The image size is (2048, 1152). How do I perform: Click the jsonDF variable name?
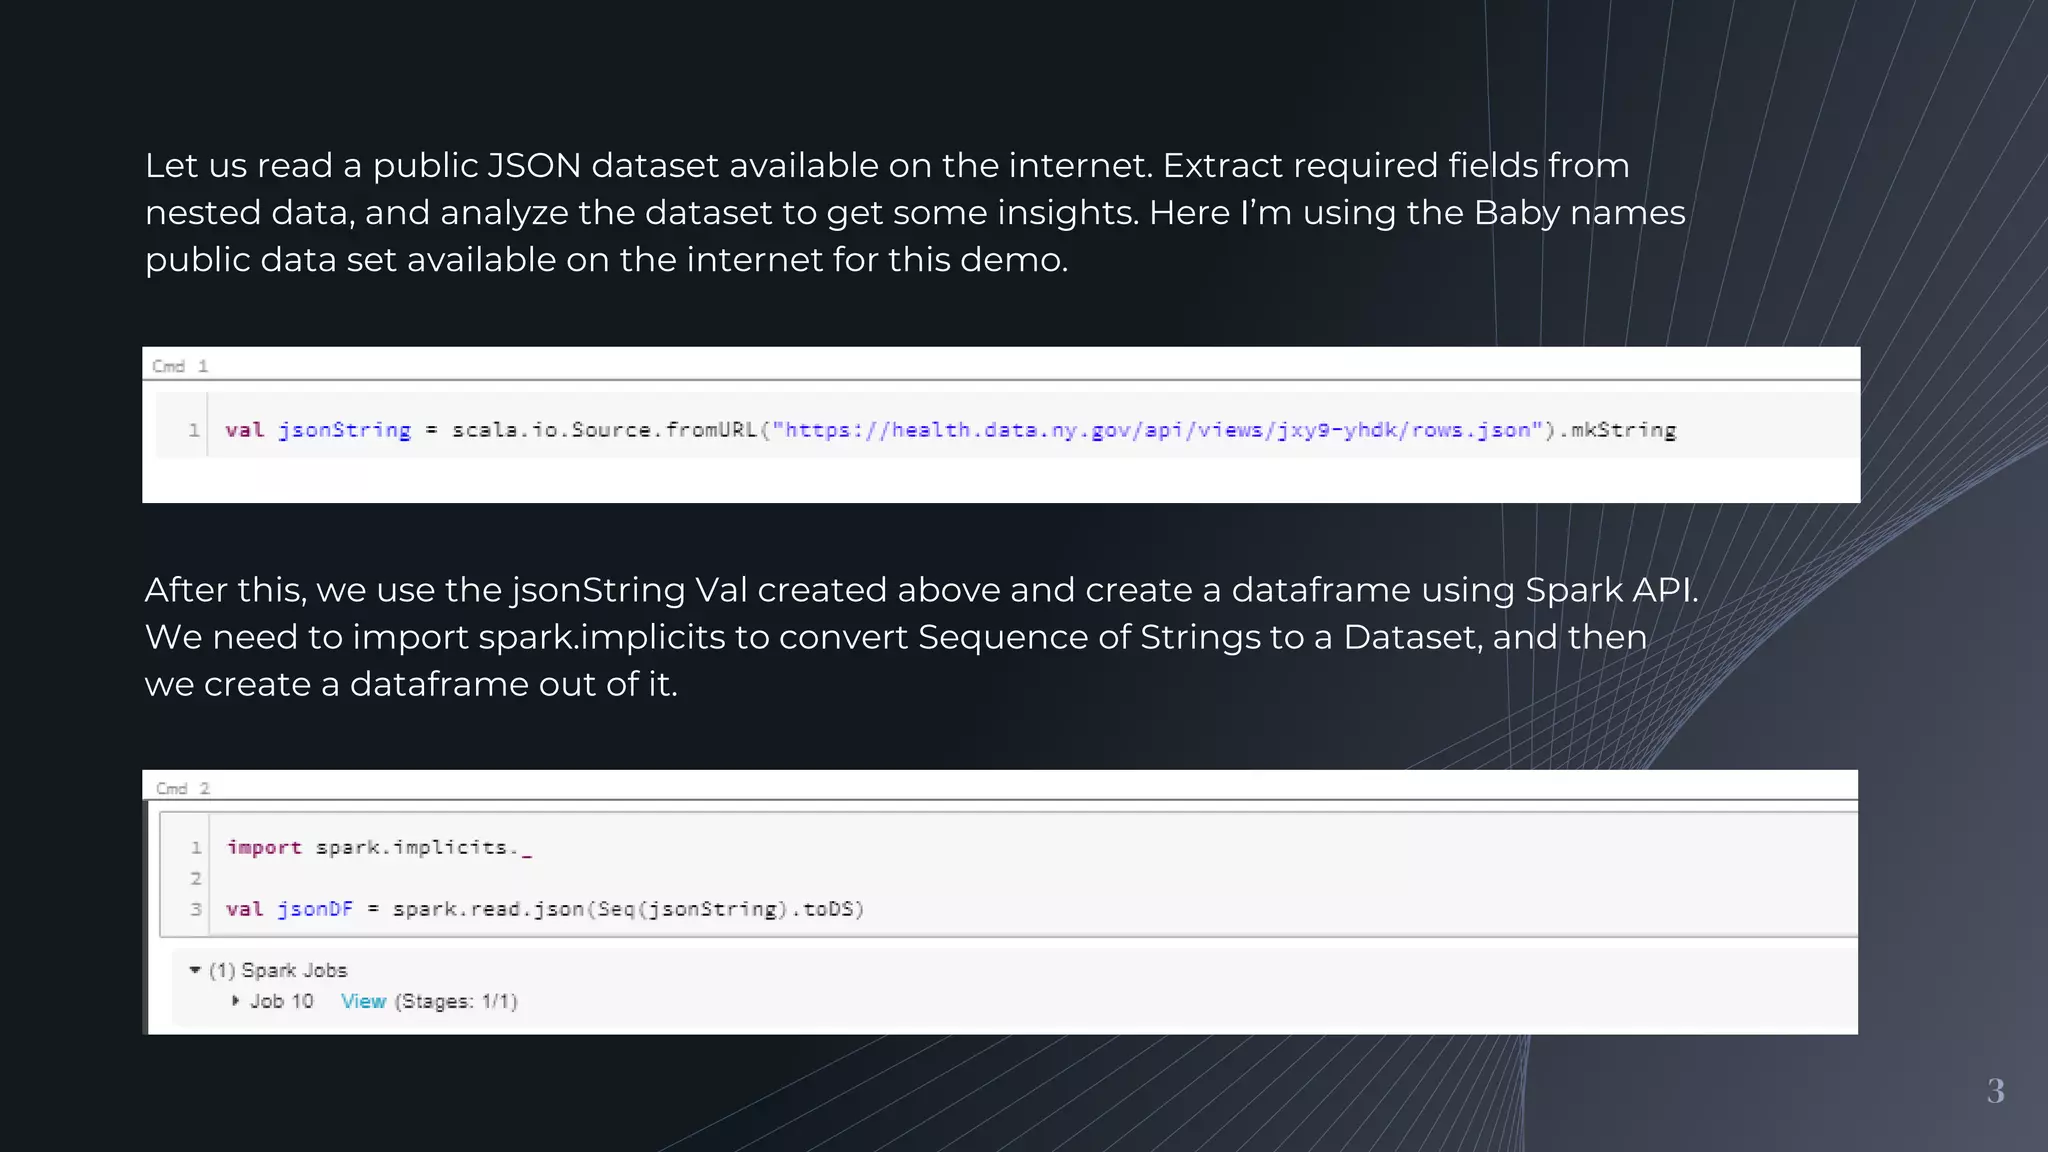click(x=315, y=909)
